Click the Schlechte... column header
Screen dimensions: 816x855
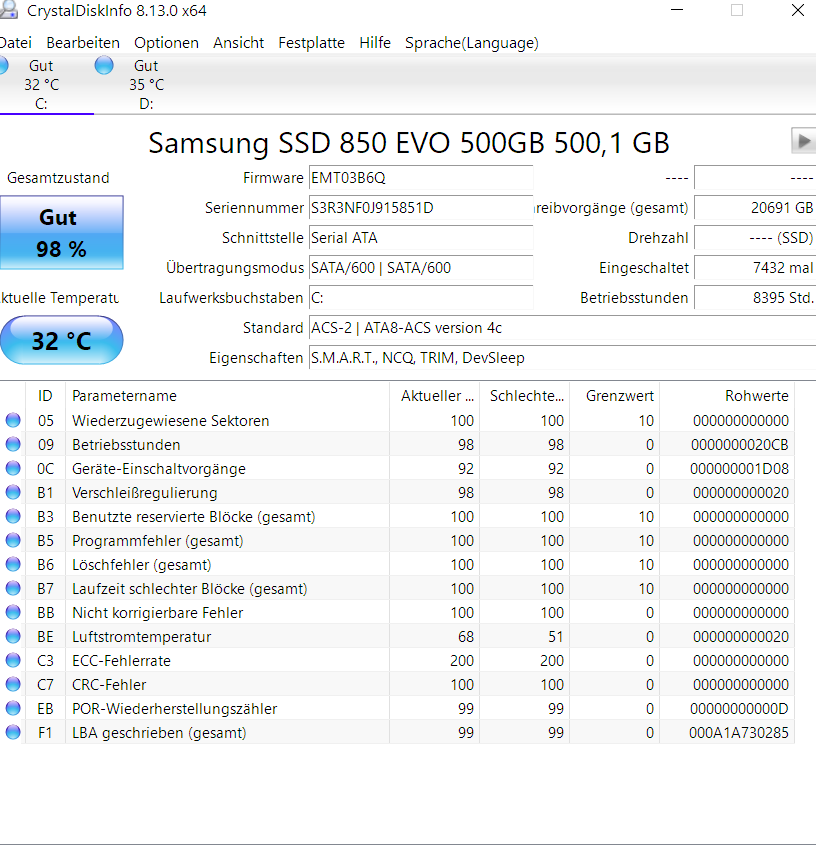(x=525, y=396)
